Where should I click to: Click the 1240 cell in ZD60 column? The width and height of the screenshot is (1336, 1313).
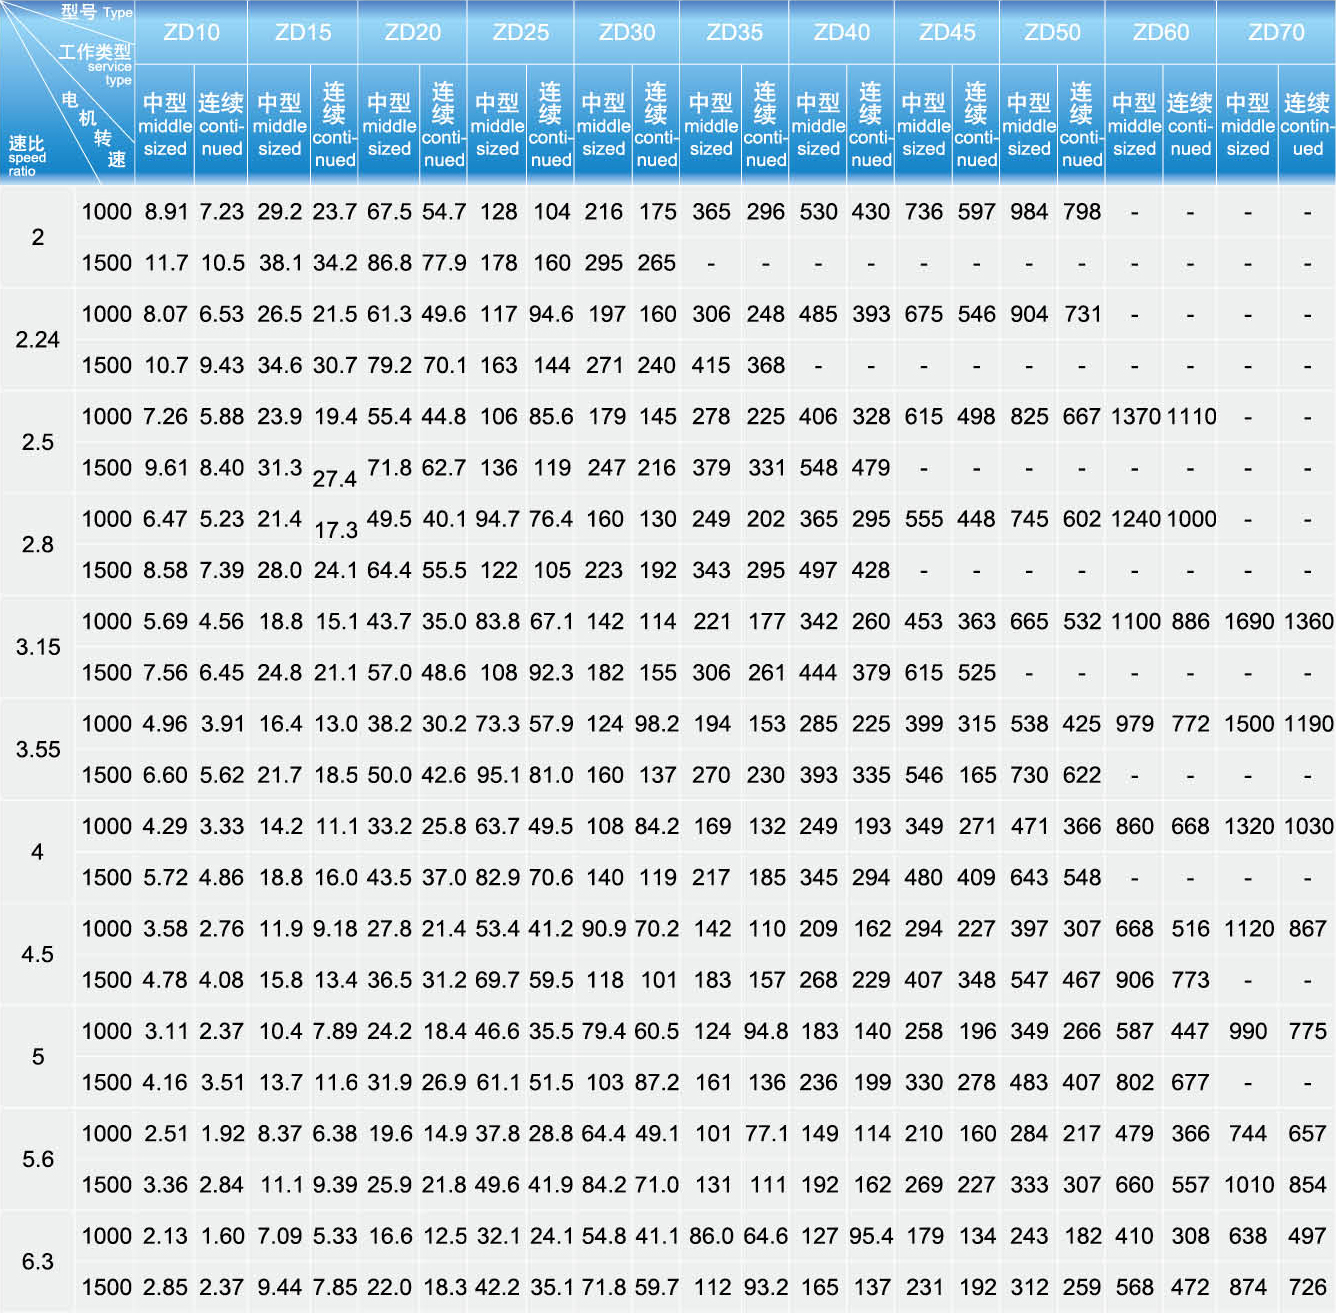[x=1135, y=519]
